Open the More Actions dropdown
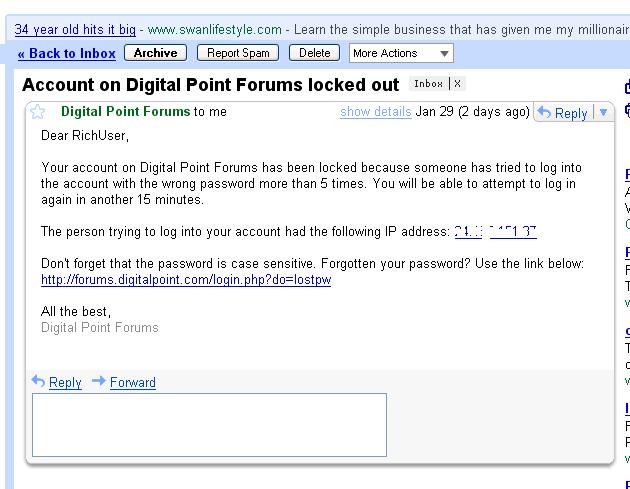The height and width of the screenshot is (489, 630). (x=401, y=53)
